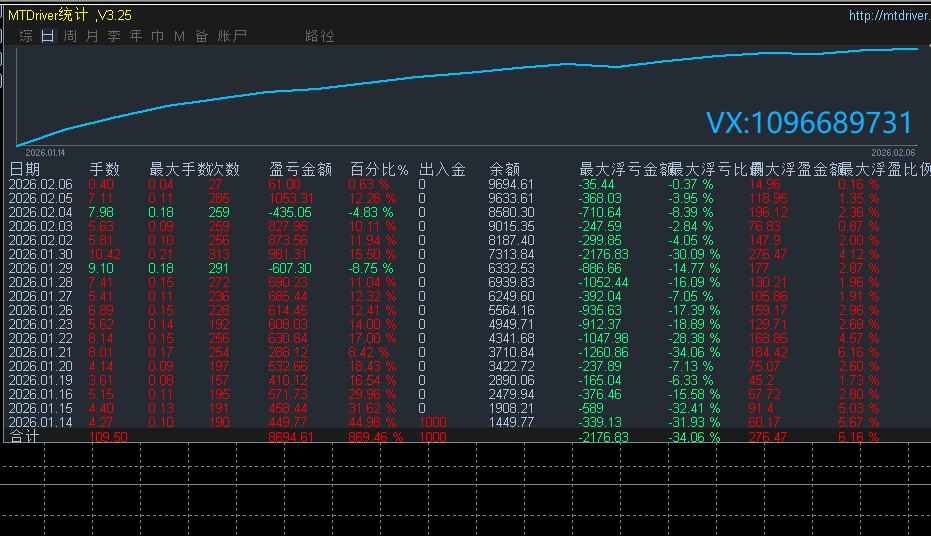The width and height of the screenshot is (931, 536).
Task: Open the 季 quarterly tab
Action: pyautogui.click(x=114, y=36)
